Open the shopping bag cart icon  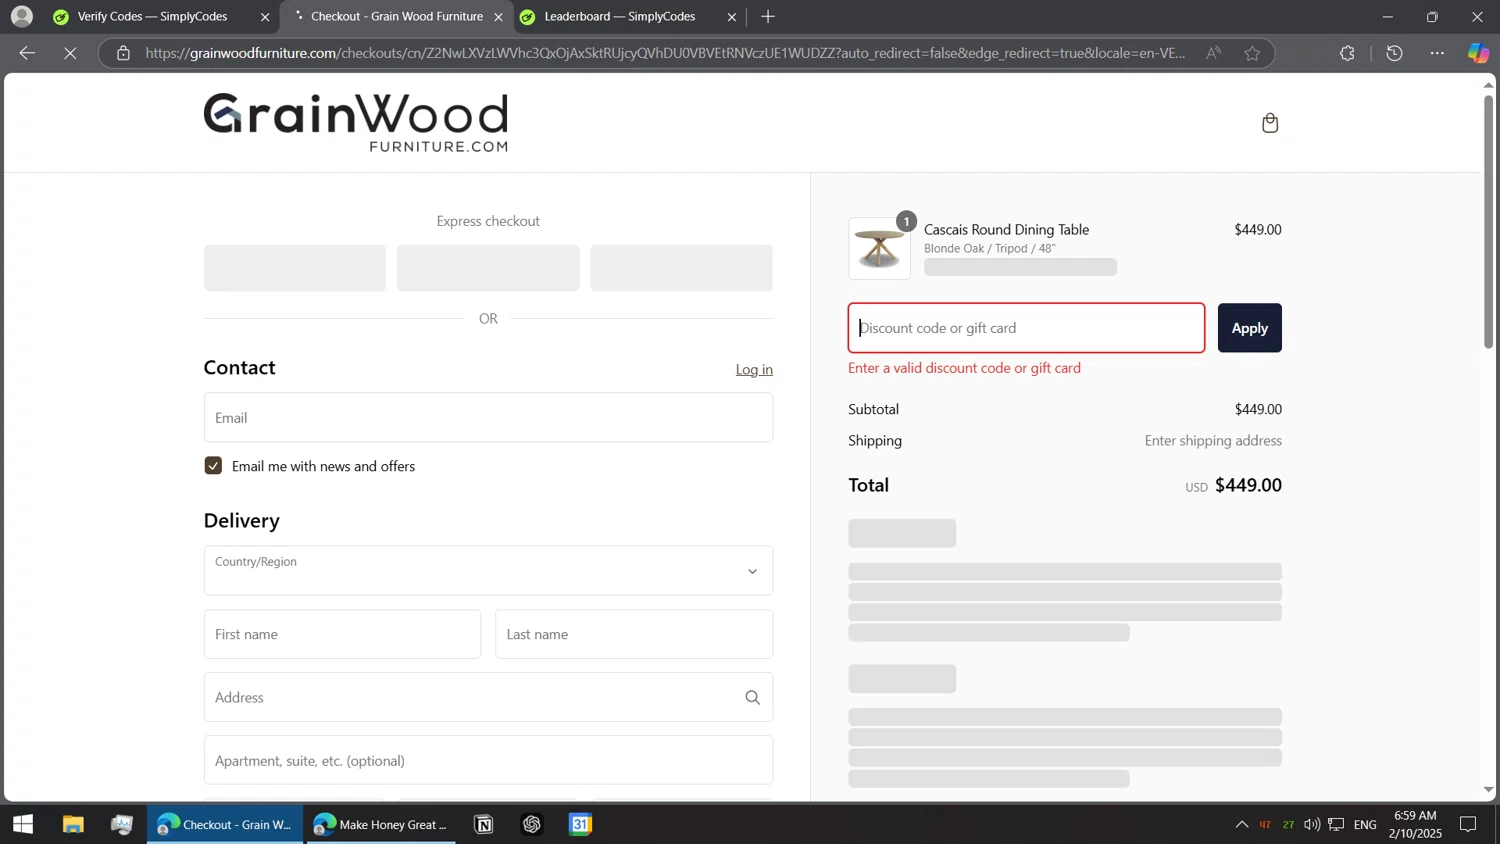tap(1270, 123)
